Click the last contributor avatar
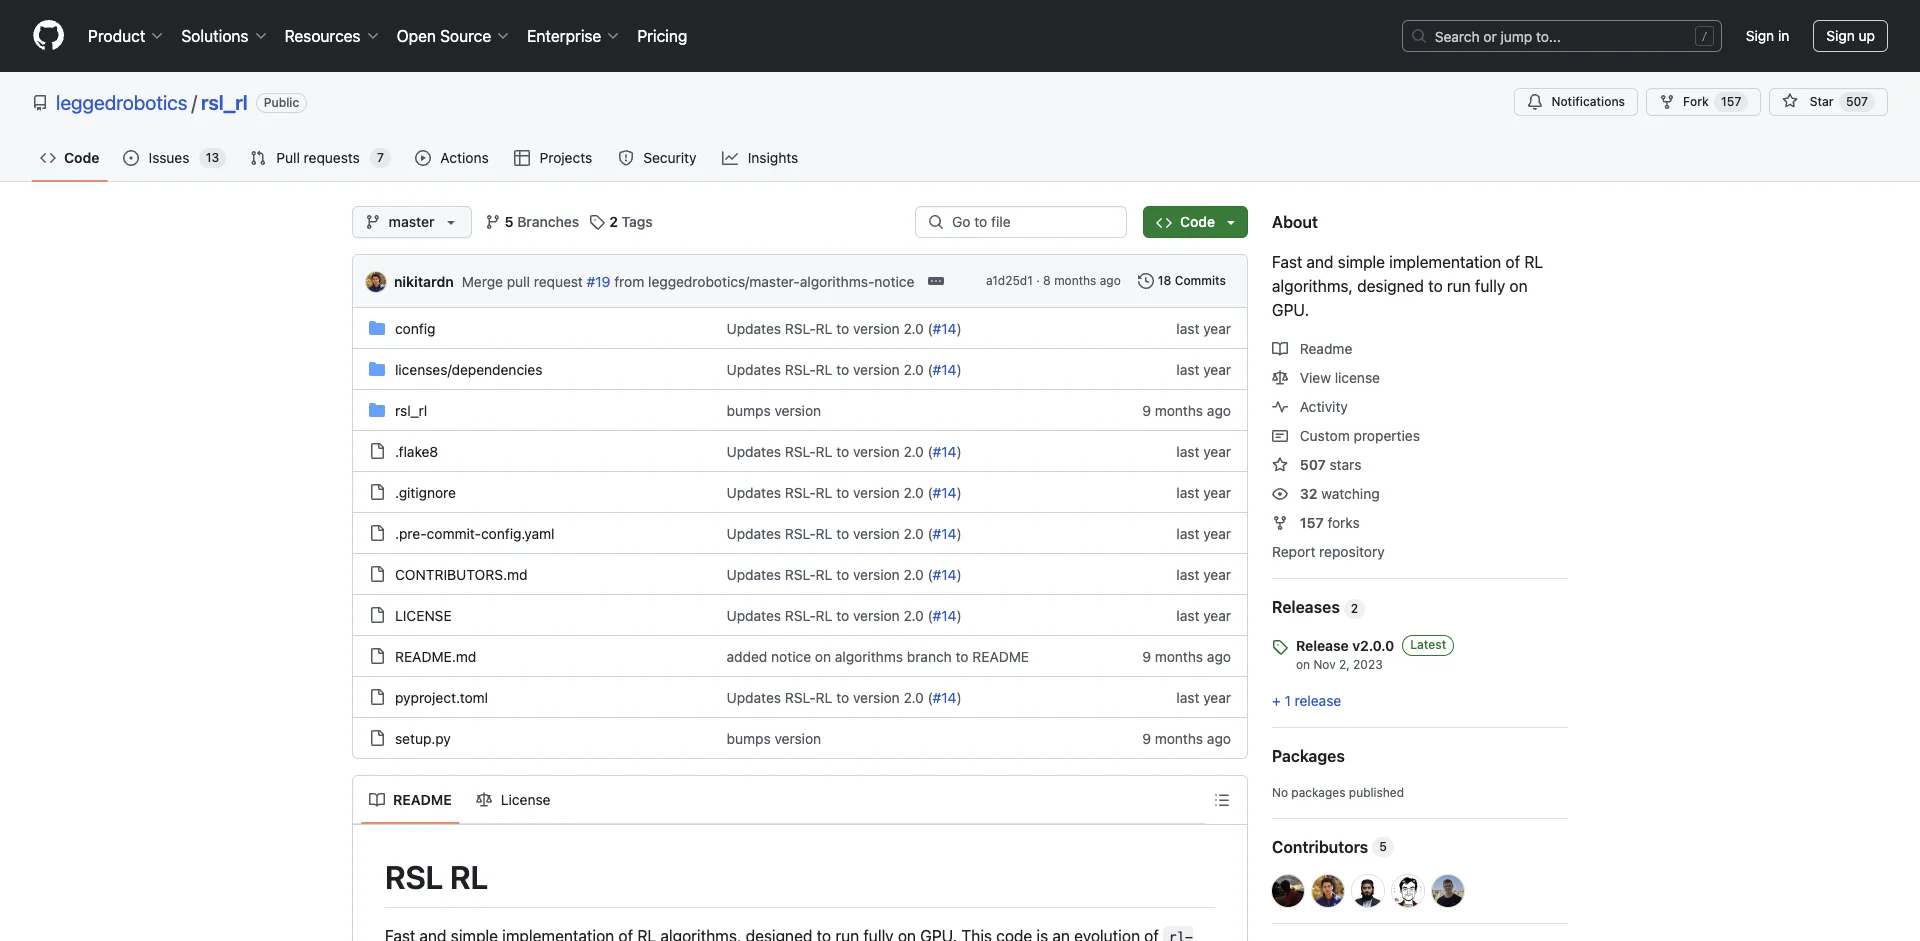1920x941 pixels. (x=1448, y=891)
